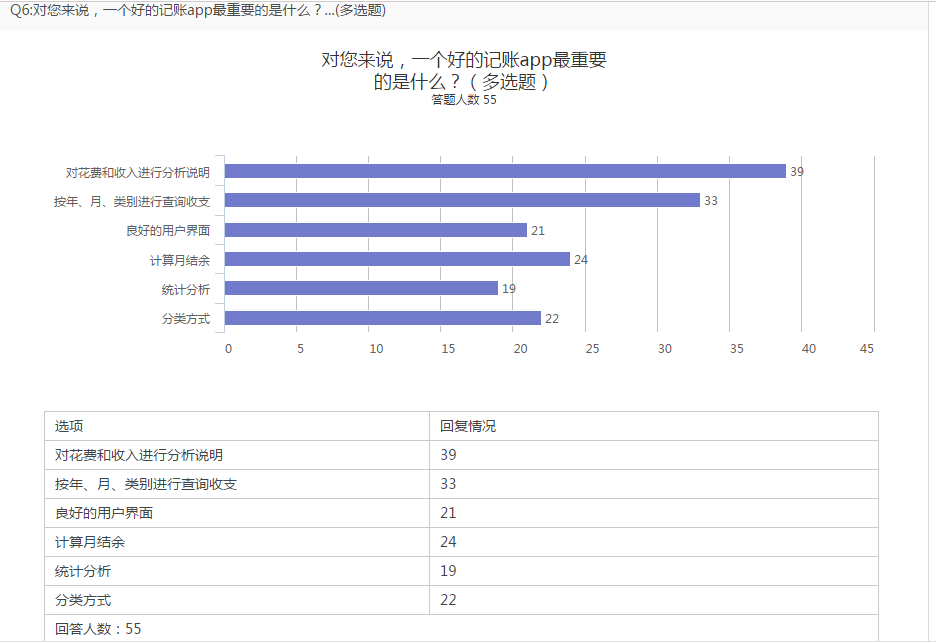The width and height of the screenshot is (936, 643).
Task: Click chart axis label 统计分析
Action: click(x=186, y=290)
